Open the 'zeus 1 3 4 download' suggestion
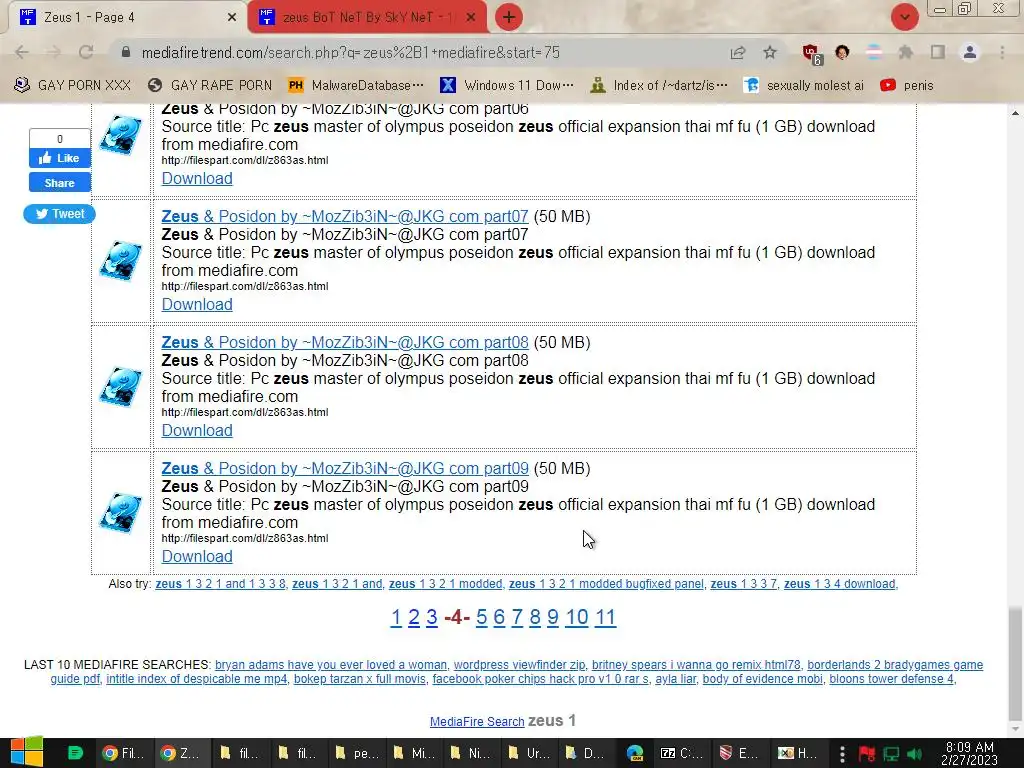The height and width of the screenshot is (768, 1024). [840, 584]
